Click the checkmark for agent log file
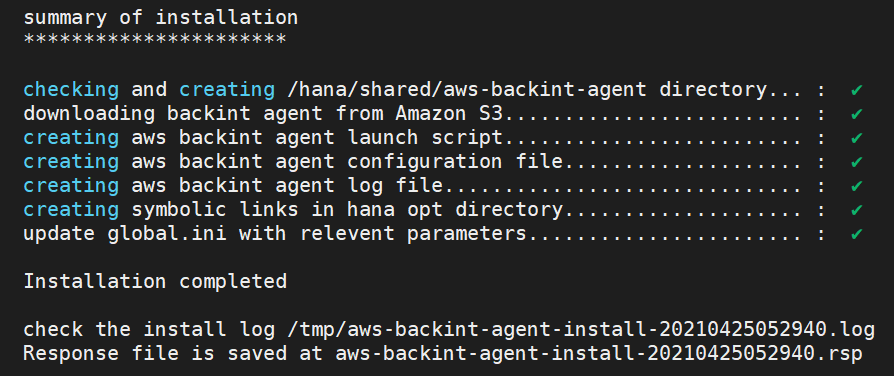894x376 pixels. tap(856, 186)
